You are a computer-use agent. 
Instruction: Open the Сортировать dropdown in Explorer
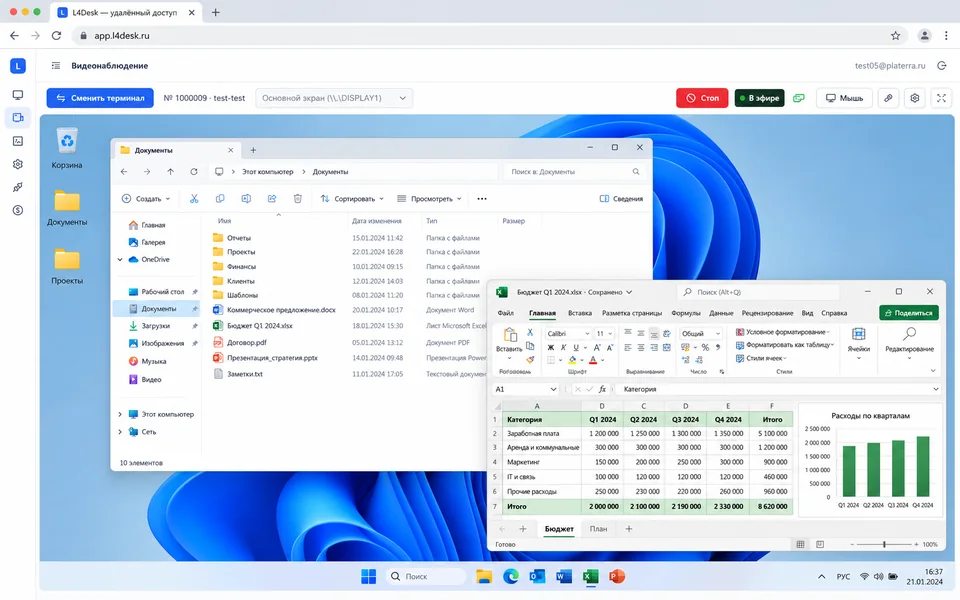(352, 198)
